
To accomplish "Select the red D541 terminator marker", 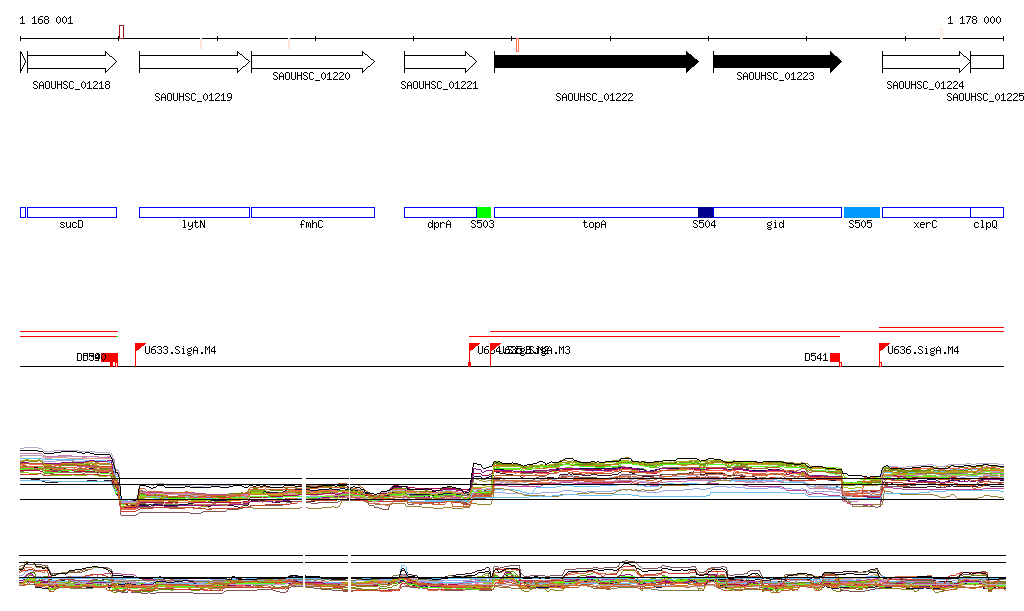I will click(835, 357).
